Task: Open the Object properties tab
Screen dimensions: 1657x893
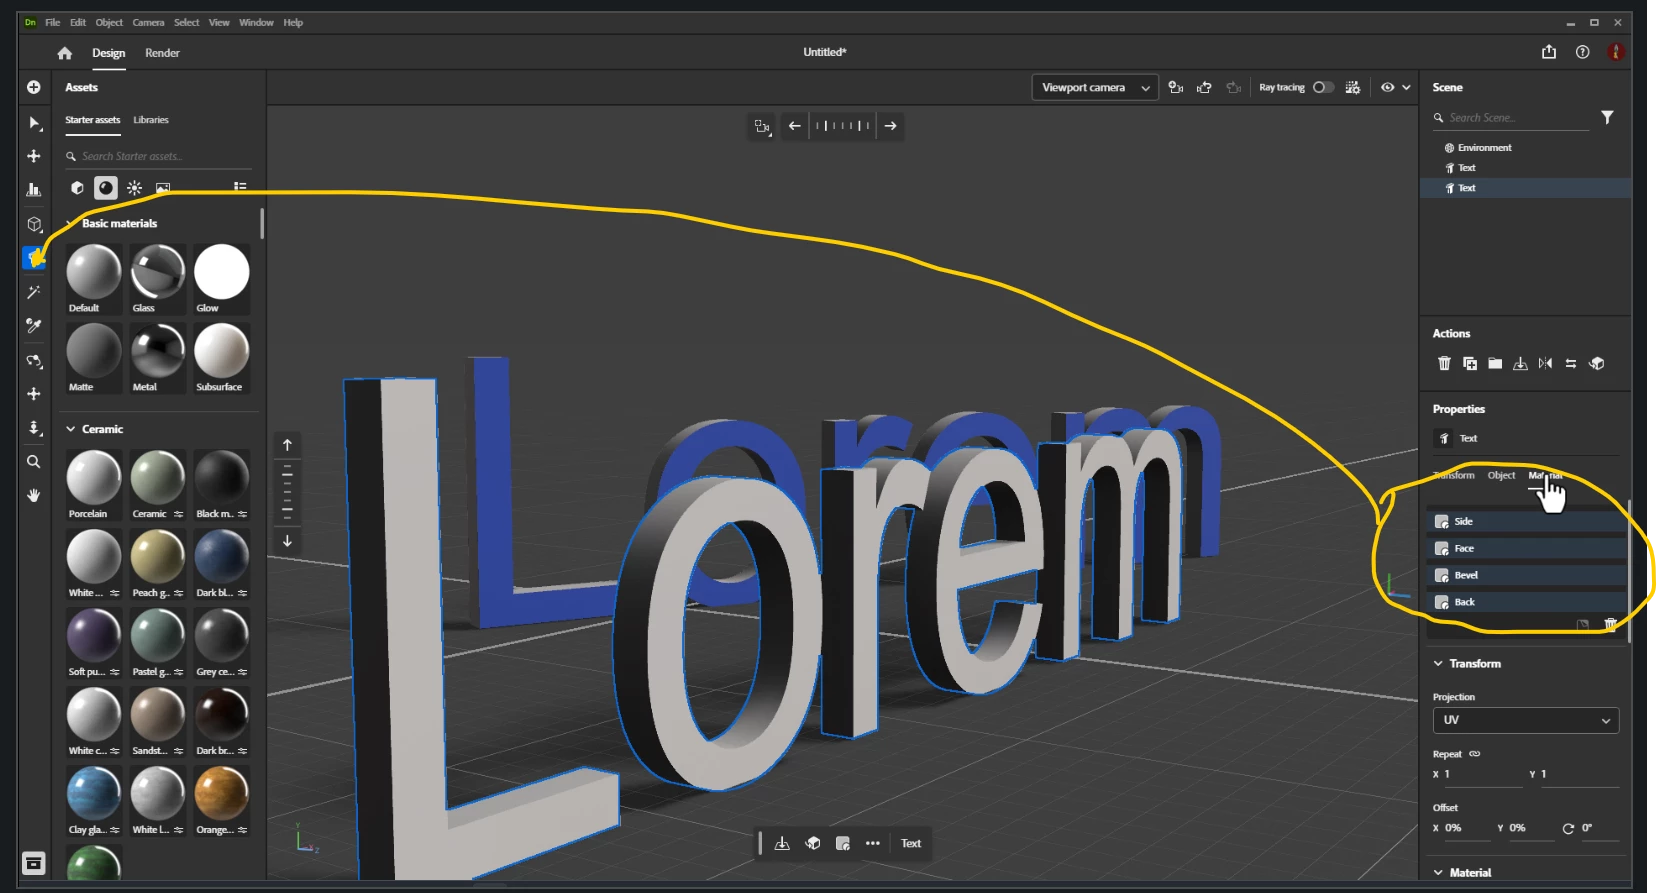Action: click(1501, 475)
